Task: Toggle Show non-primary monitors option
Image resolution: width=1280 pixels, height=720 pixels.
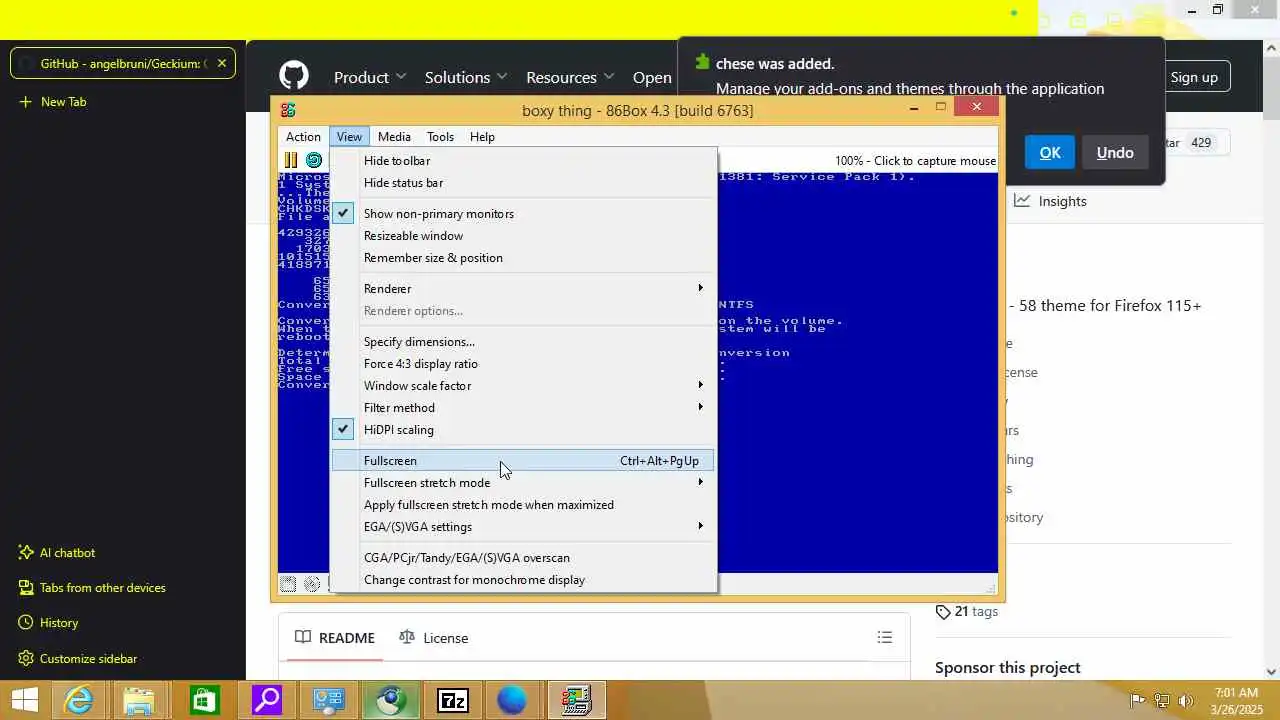Action: pos(523,213)
